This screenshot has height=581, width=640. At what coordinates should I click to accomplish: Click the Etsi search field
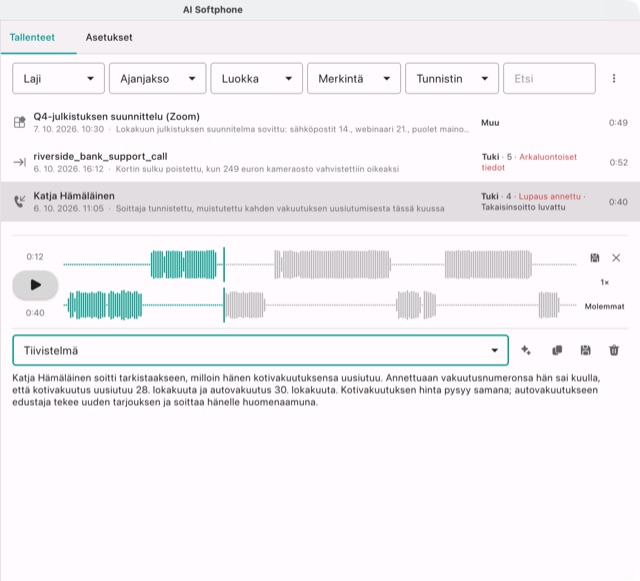coord(549,78)
